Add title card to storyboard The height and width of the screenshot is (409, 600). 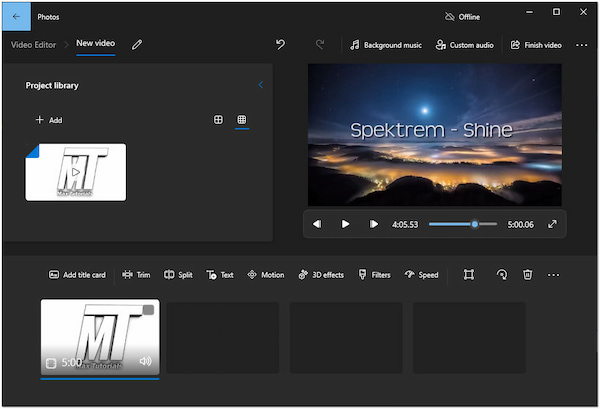coord(77,275)
